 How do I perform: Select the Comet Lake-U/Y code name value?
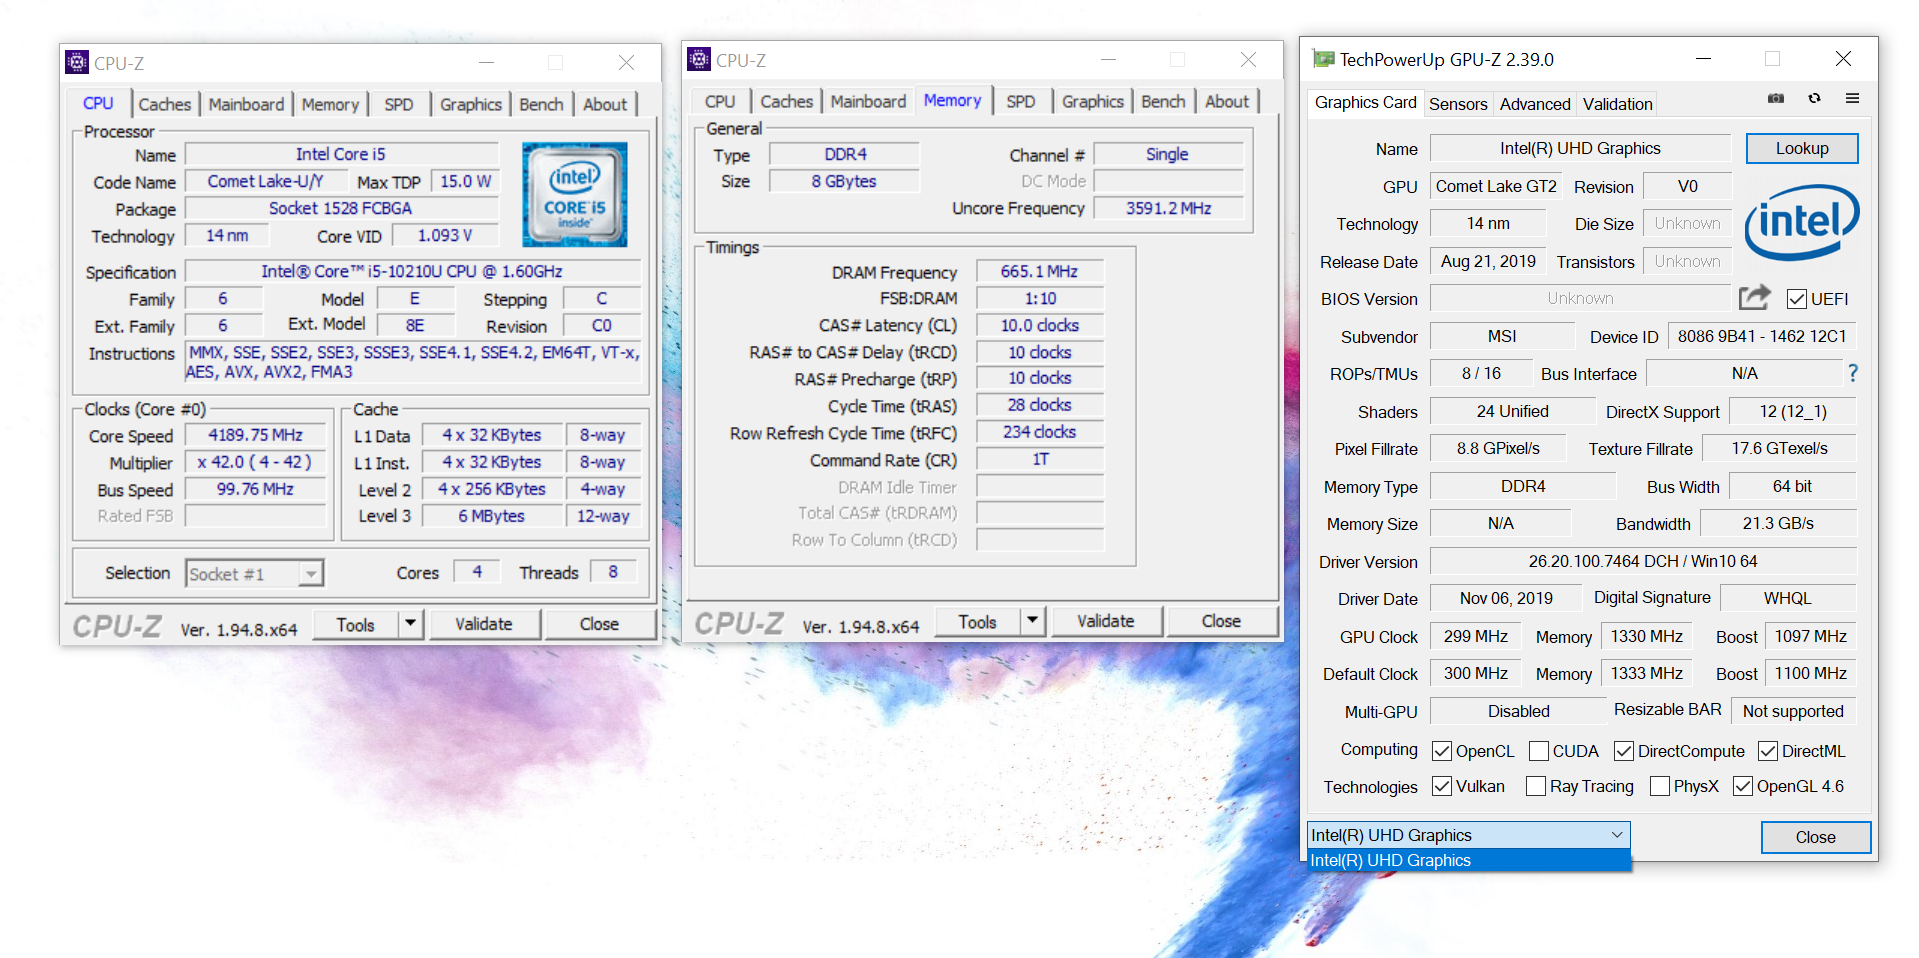tap(266, 181)
